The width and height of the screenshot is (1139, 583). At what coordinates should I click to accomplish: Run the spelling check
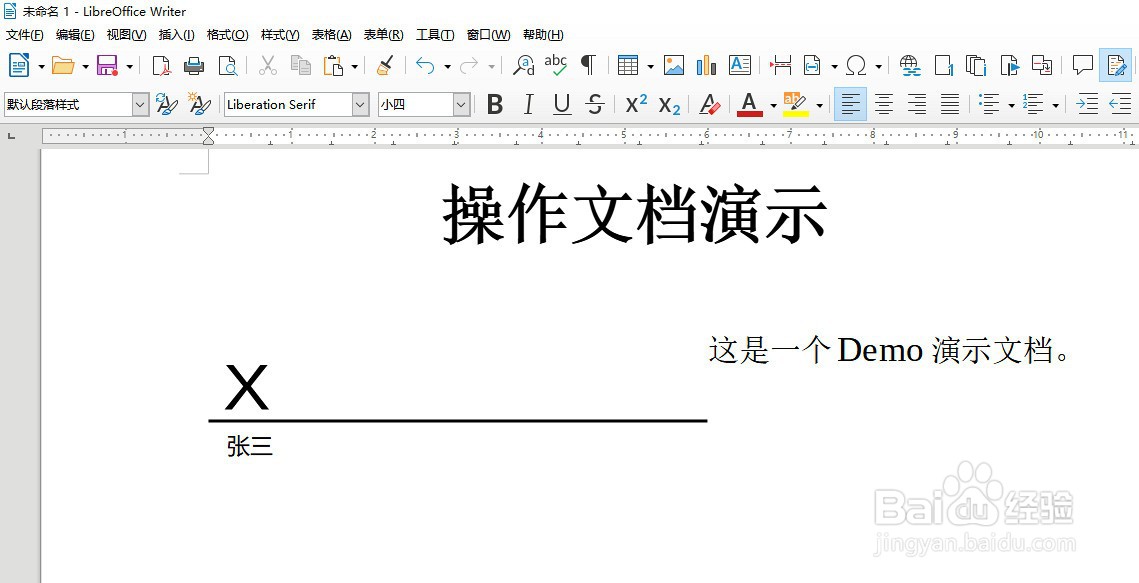[556, 64]
